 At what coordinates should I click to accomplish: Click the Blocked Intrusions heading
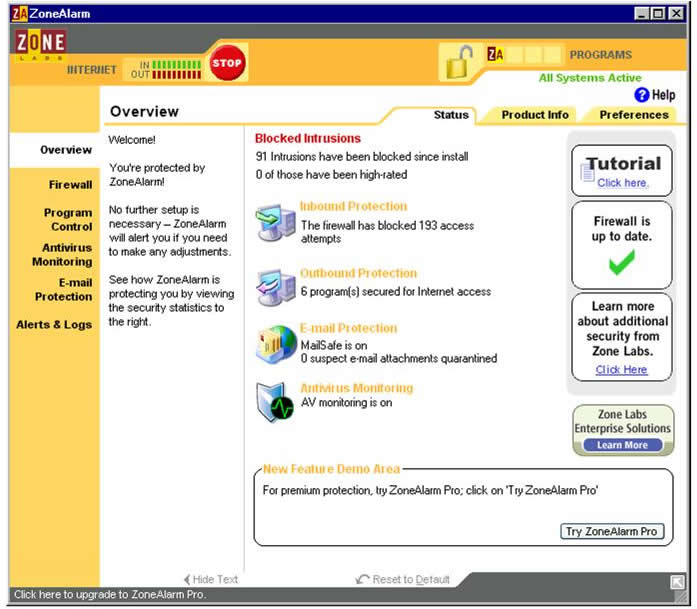click(x=308, y=138)
